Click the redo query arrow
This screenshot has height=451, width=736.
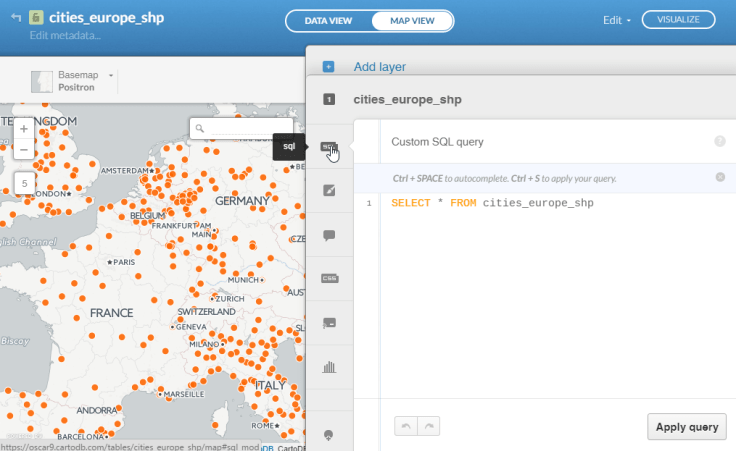click(x=429, y=426)
